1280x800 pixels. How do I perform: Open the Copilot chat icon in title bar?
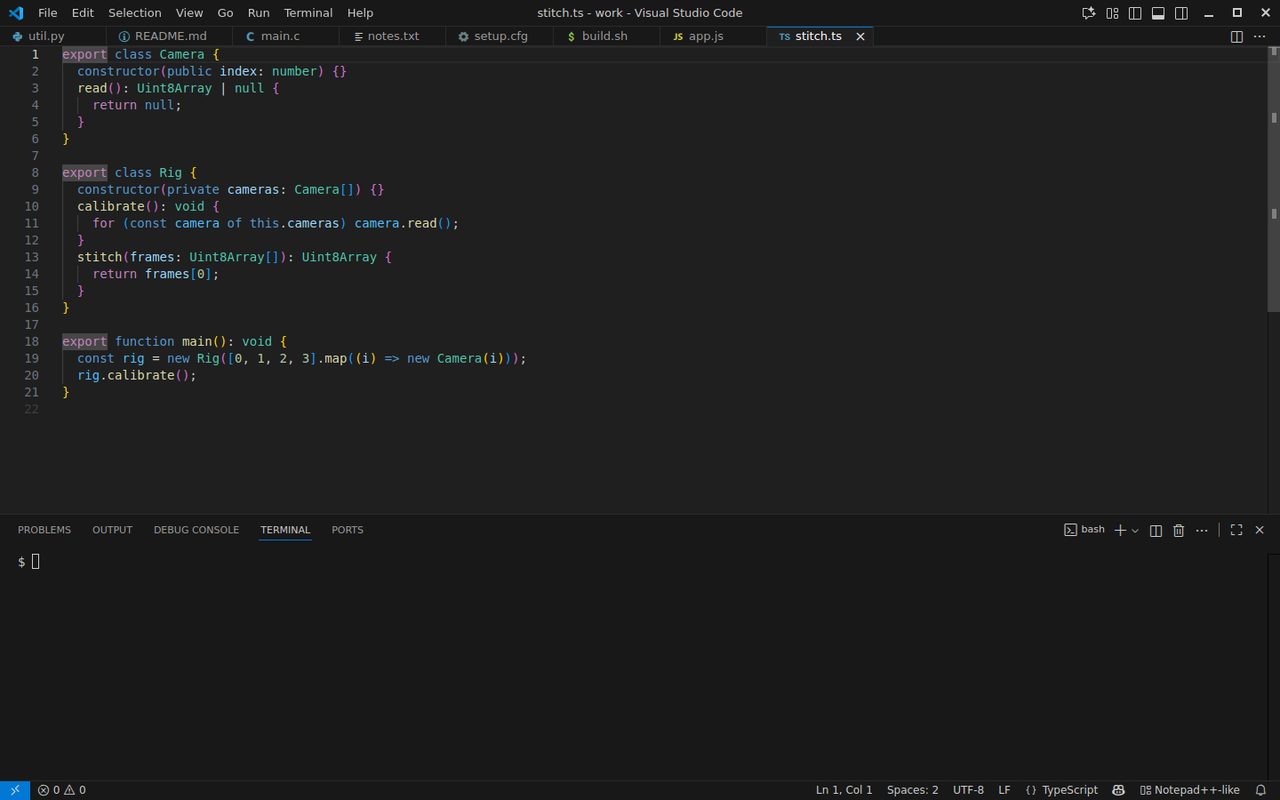pos(1089,13)
